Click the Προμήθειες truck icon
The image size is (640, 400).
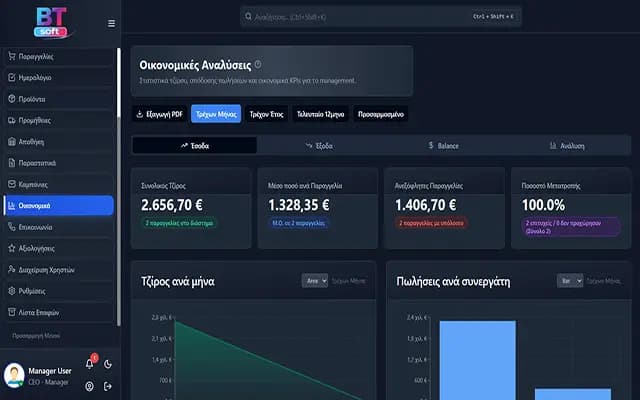click(x=12, y=120)
